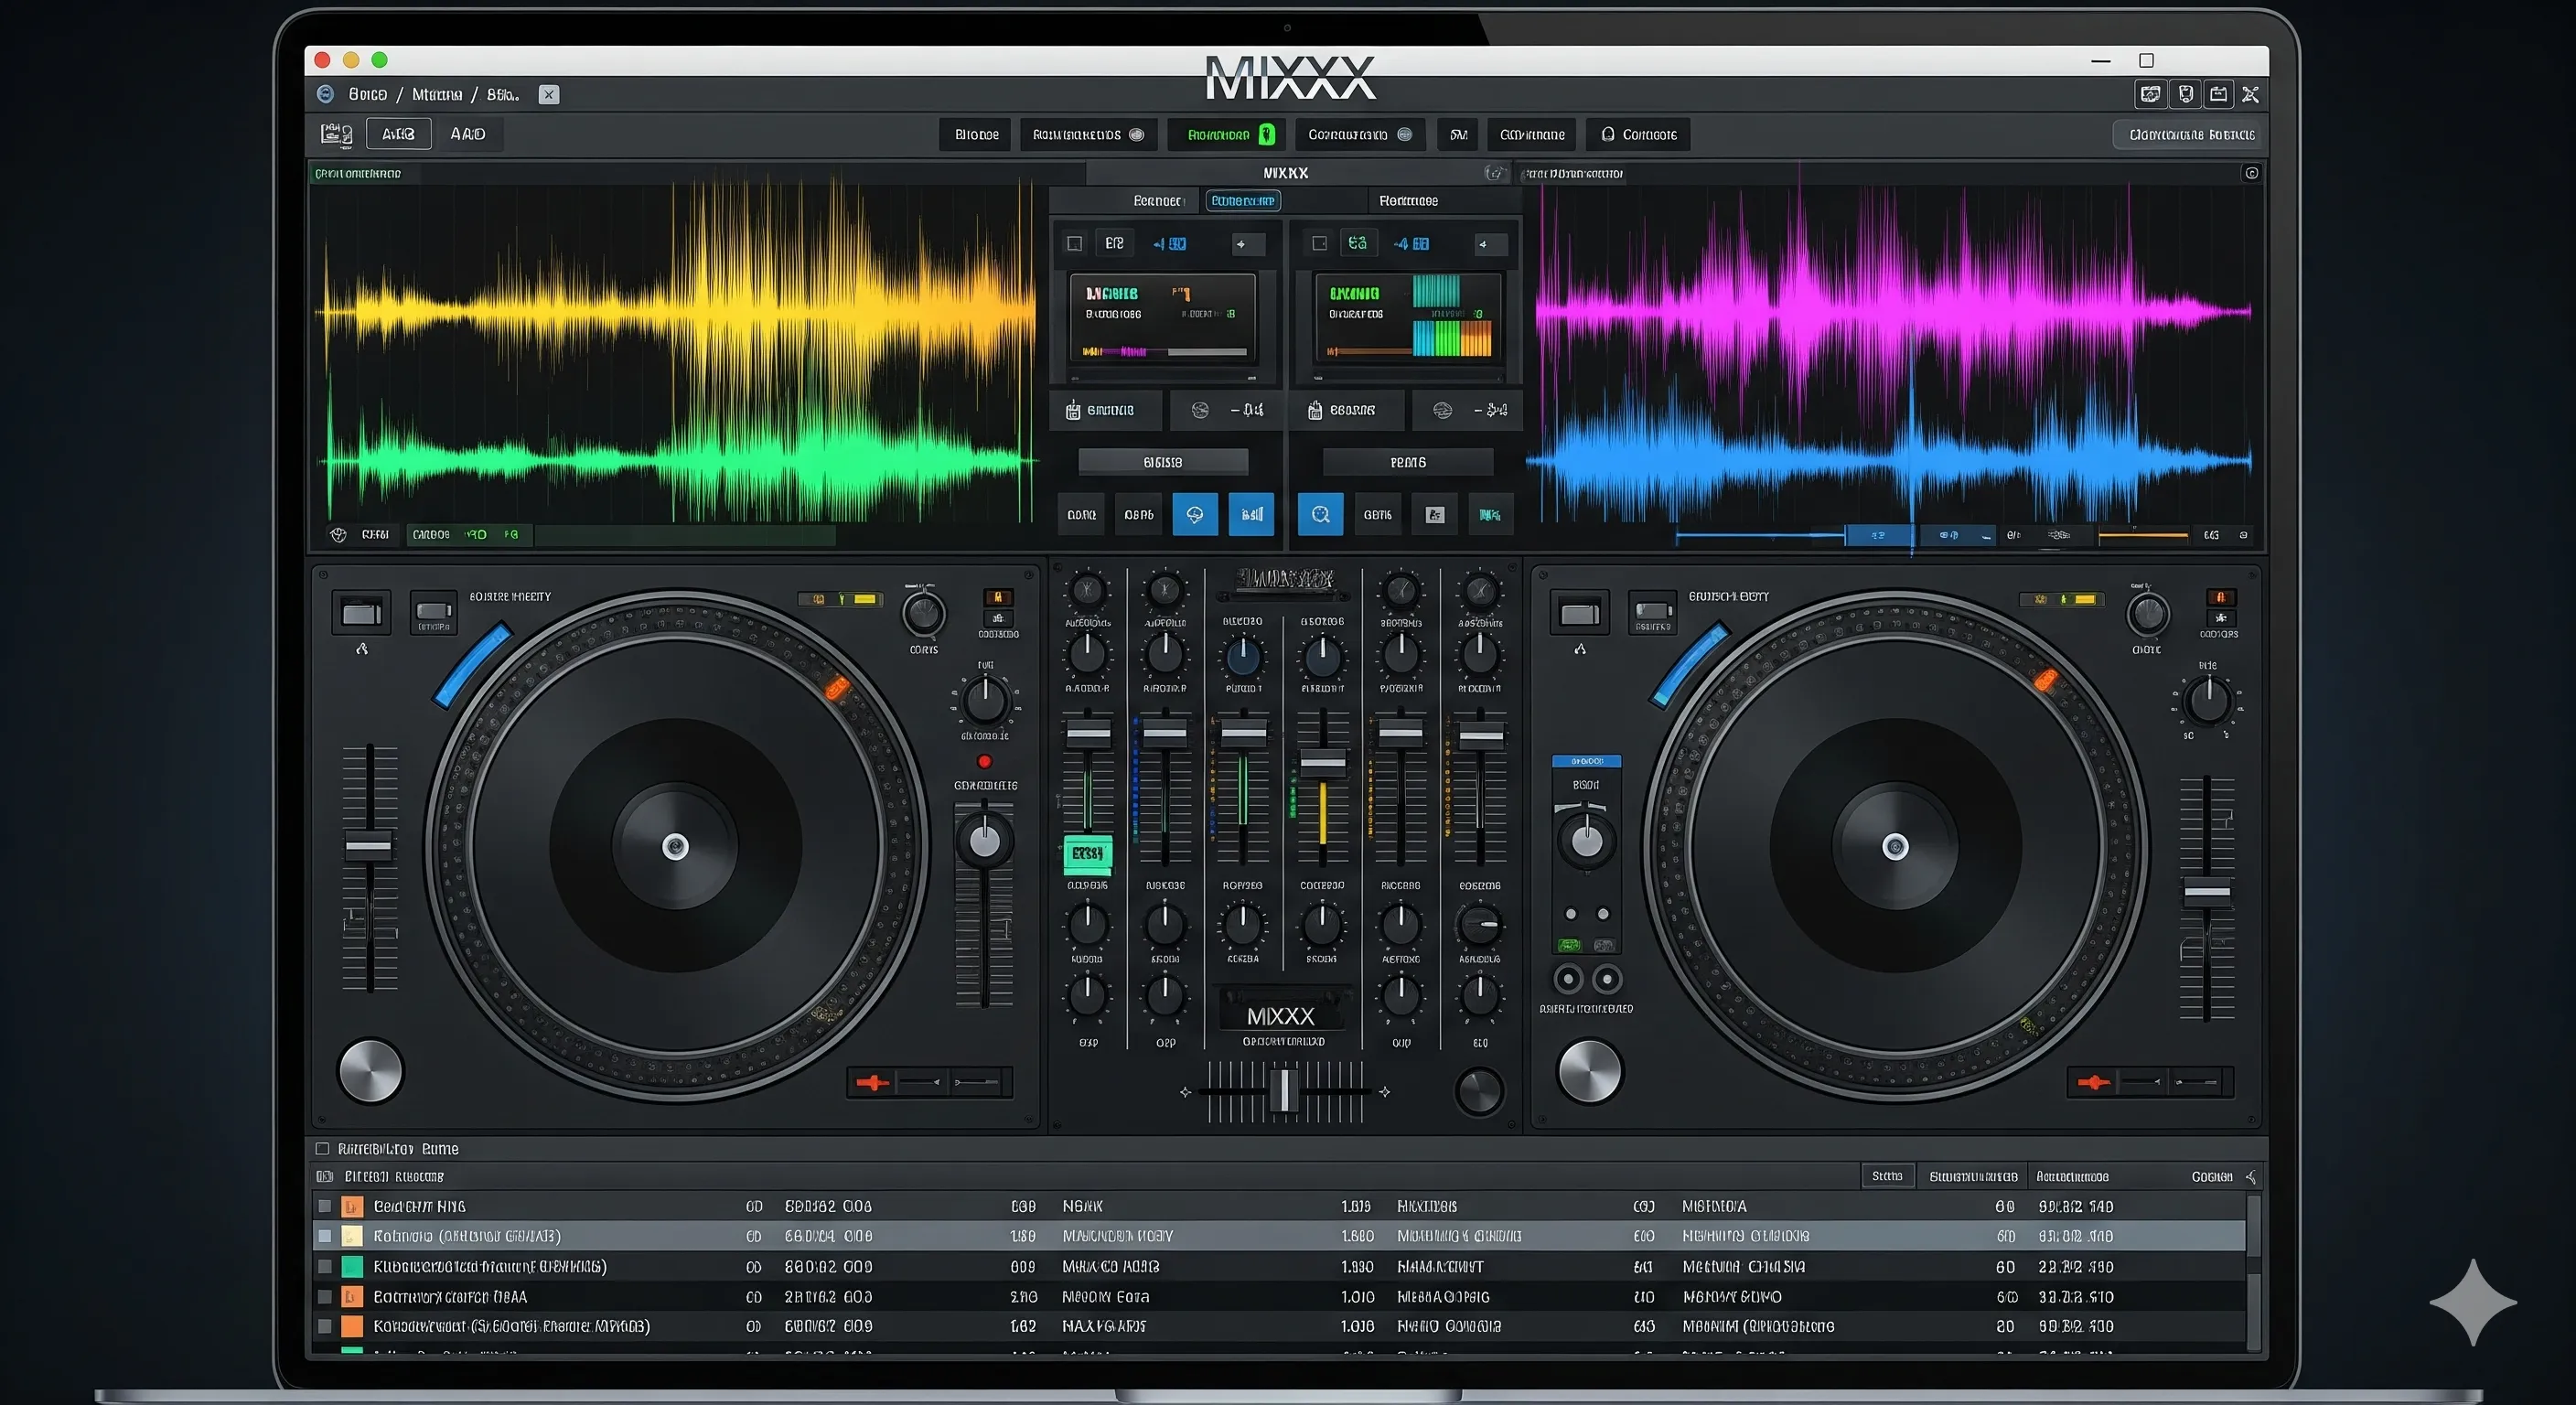Click the arrow icon at the library header's far right

click(2250, 1177)
